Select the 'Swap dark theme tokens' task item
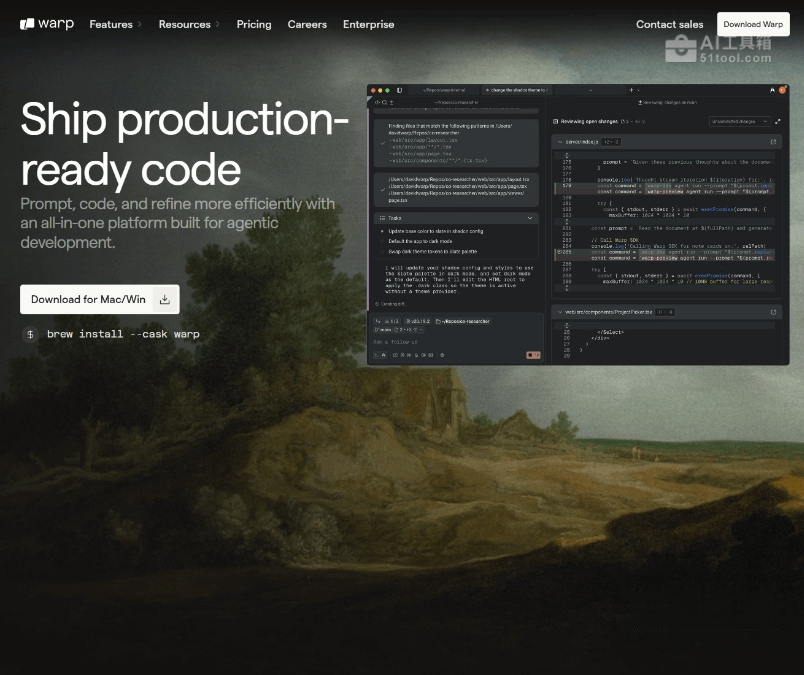This screenshot has width=804, height=675. [435, 251]
